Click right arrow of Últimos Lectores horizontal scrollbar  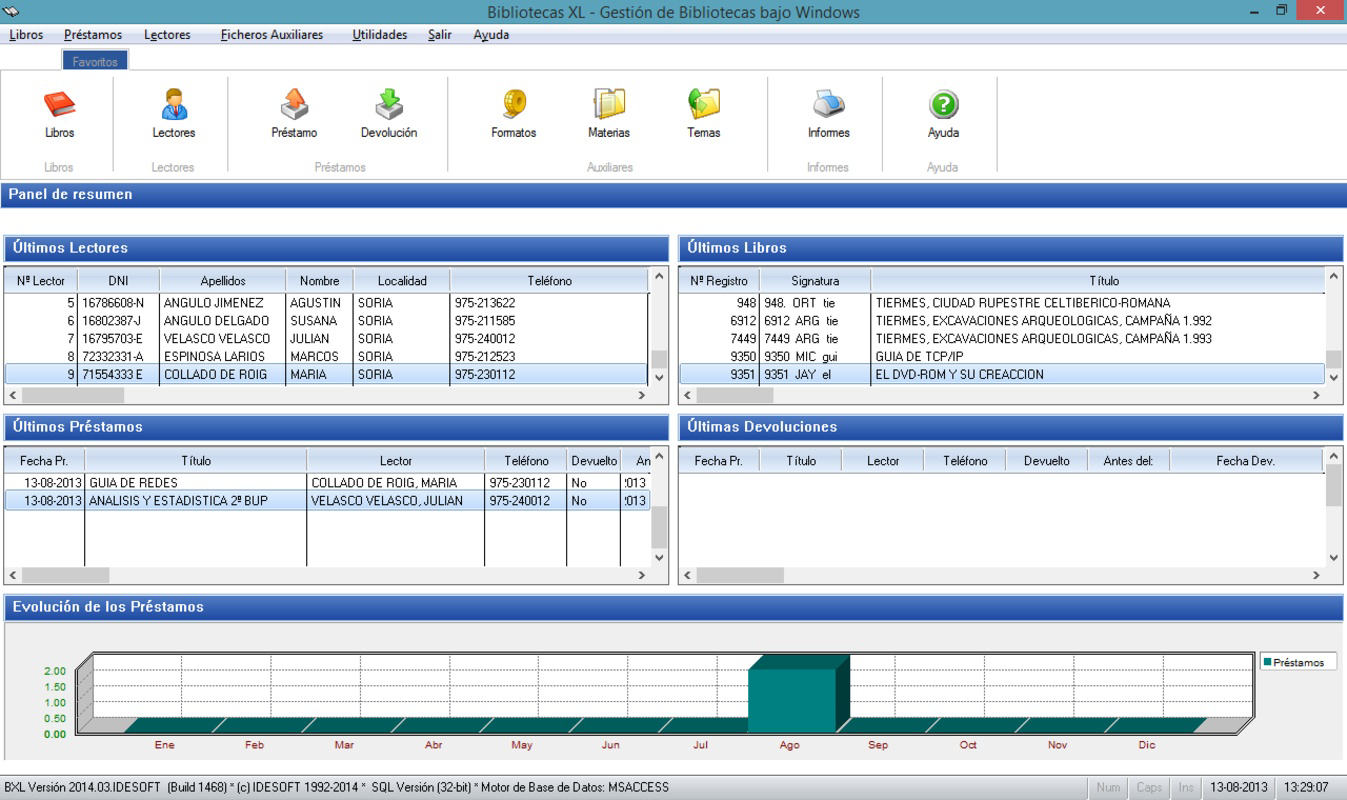pyautogui.click(x=642, y=396)
